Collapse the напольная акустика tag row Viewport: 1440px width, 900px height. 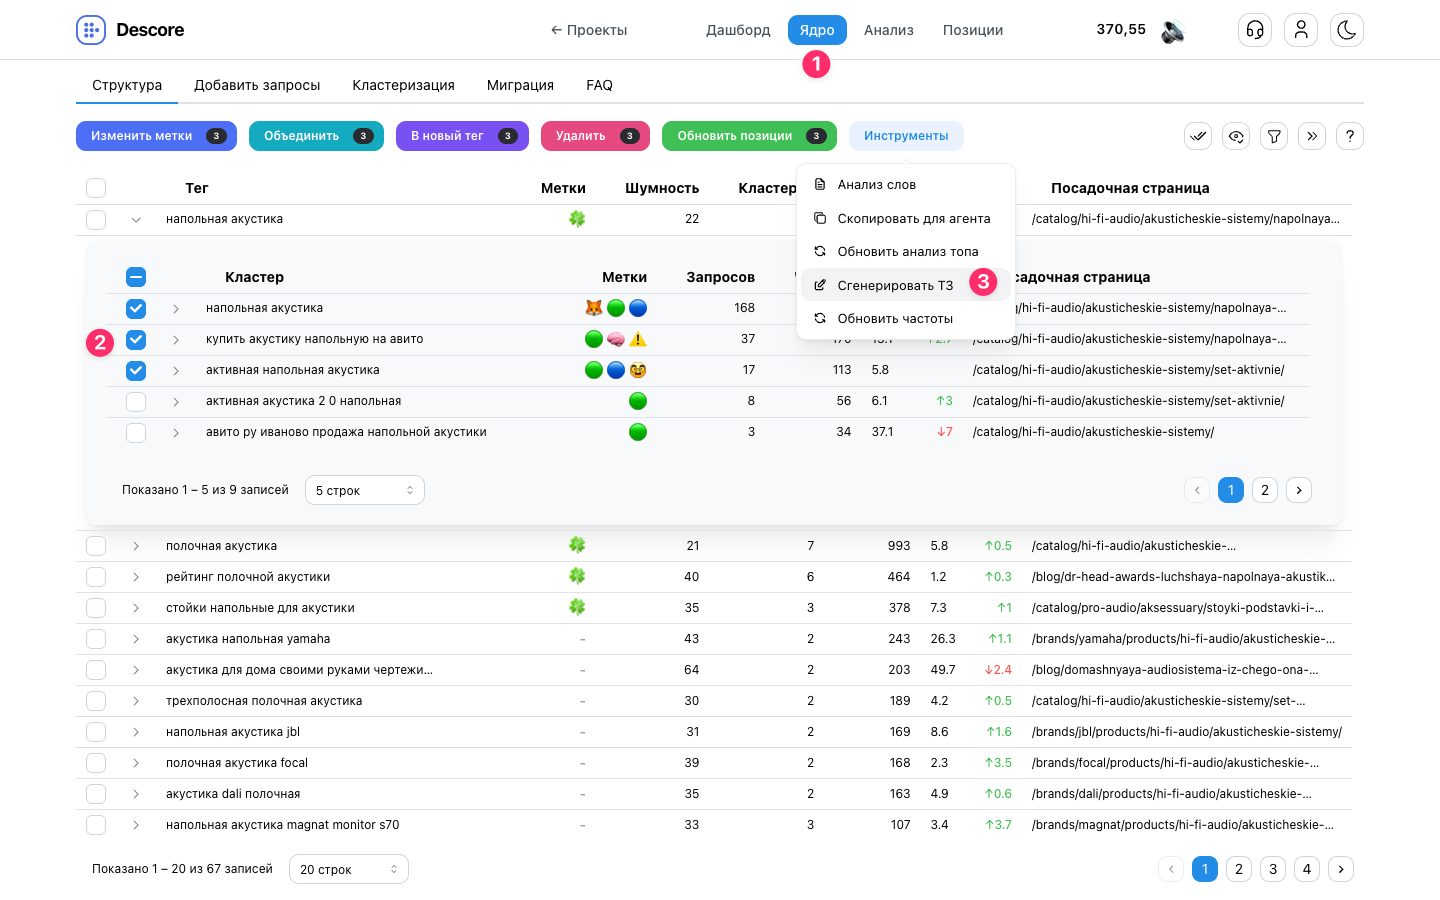tap(136, 219)
